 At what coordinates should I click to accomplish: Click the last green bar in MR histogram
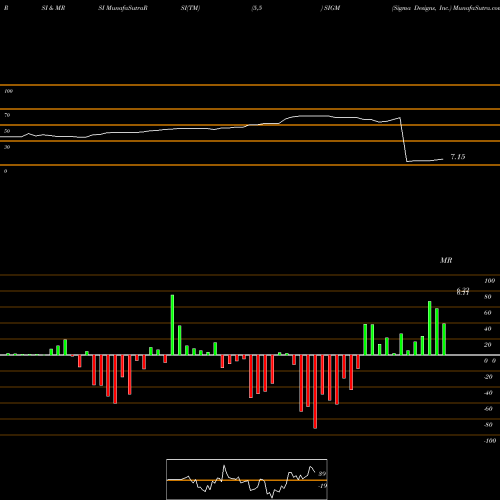[x=444, y=339]
